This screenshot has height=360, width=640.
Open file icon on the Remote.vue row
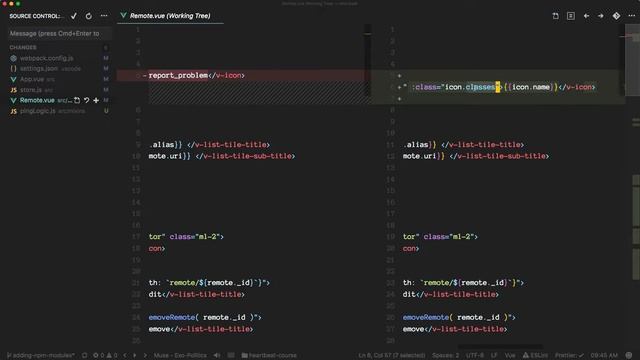coord(77,100)
